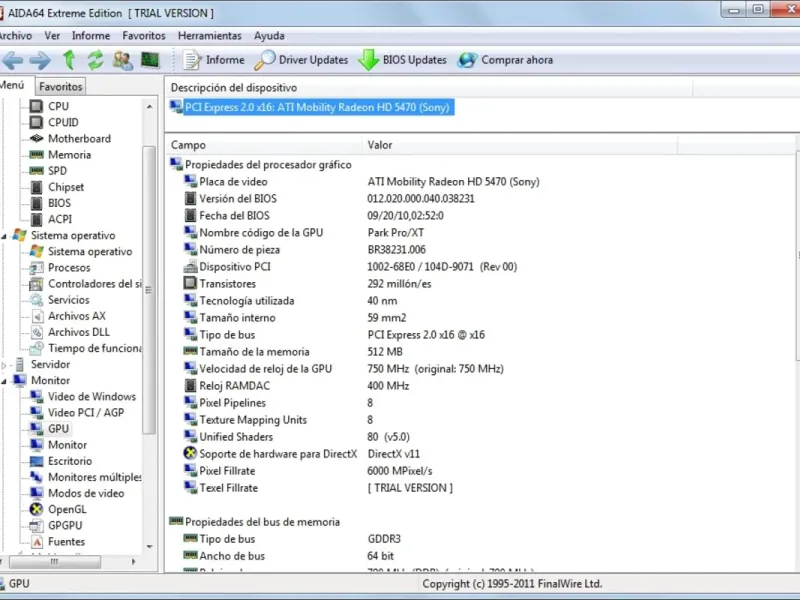Click the Valor column header
This screenshot has height=600, width=800.
520,145
